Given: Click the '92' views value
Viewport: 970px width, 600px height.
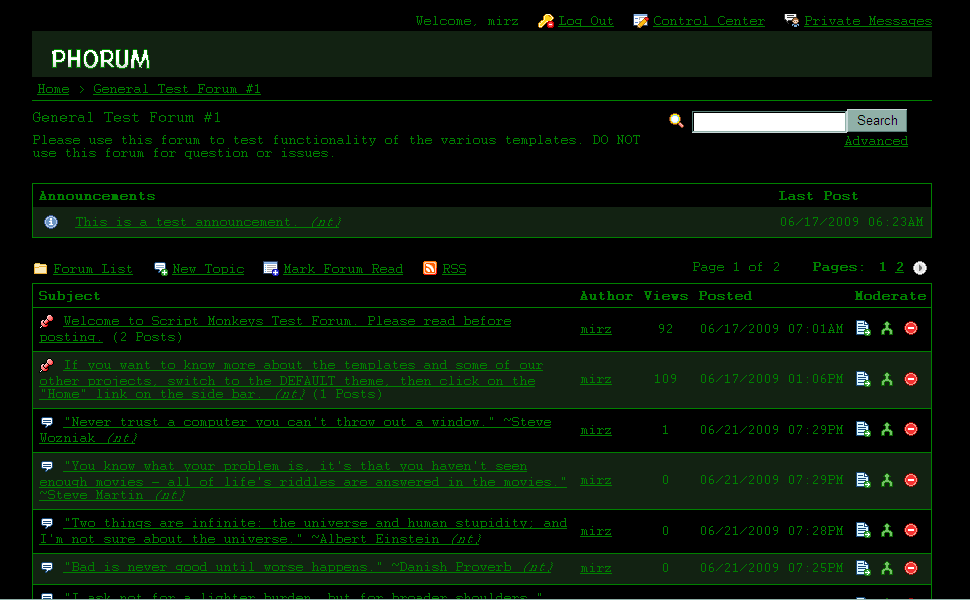Looking at the screenshot, I should [666, 328].
